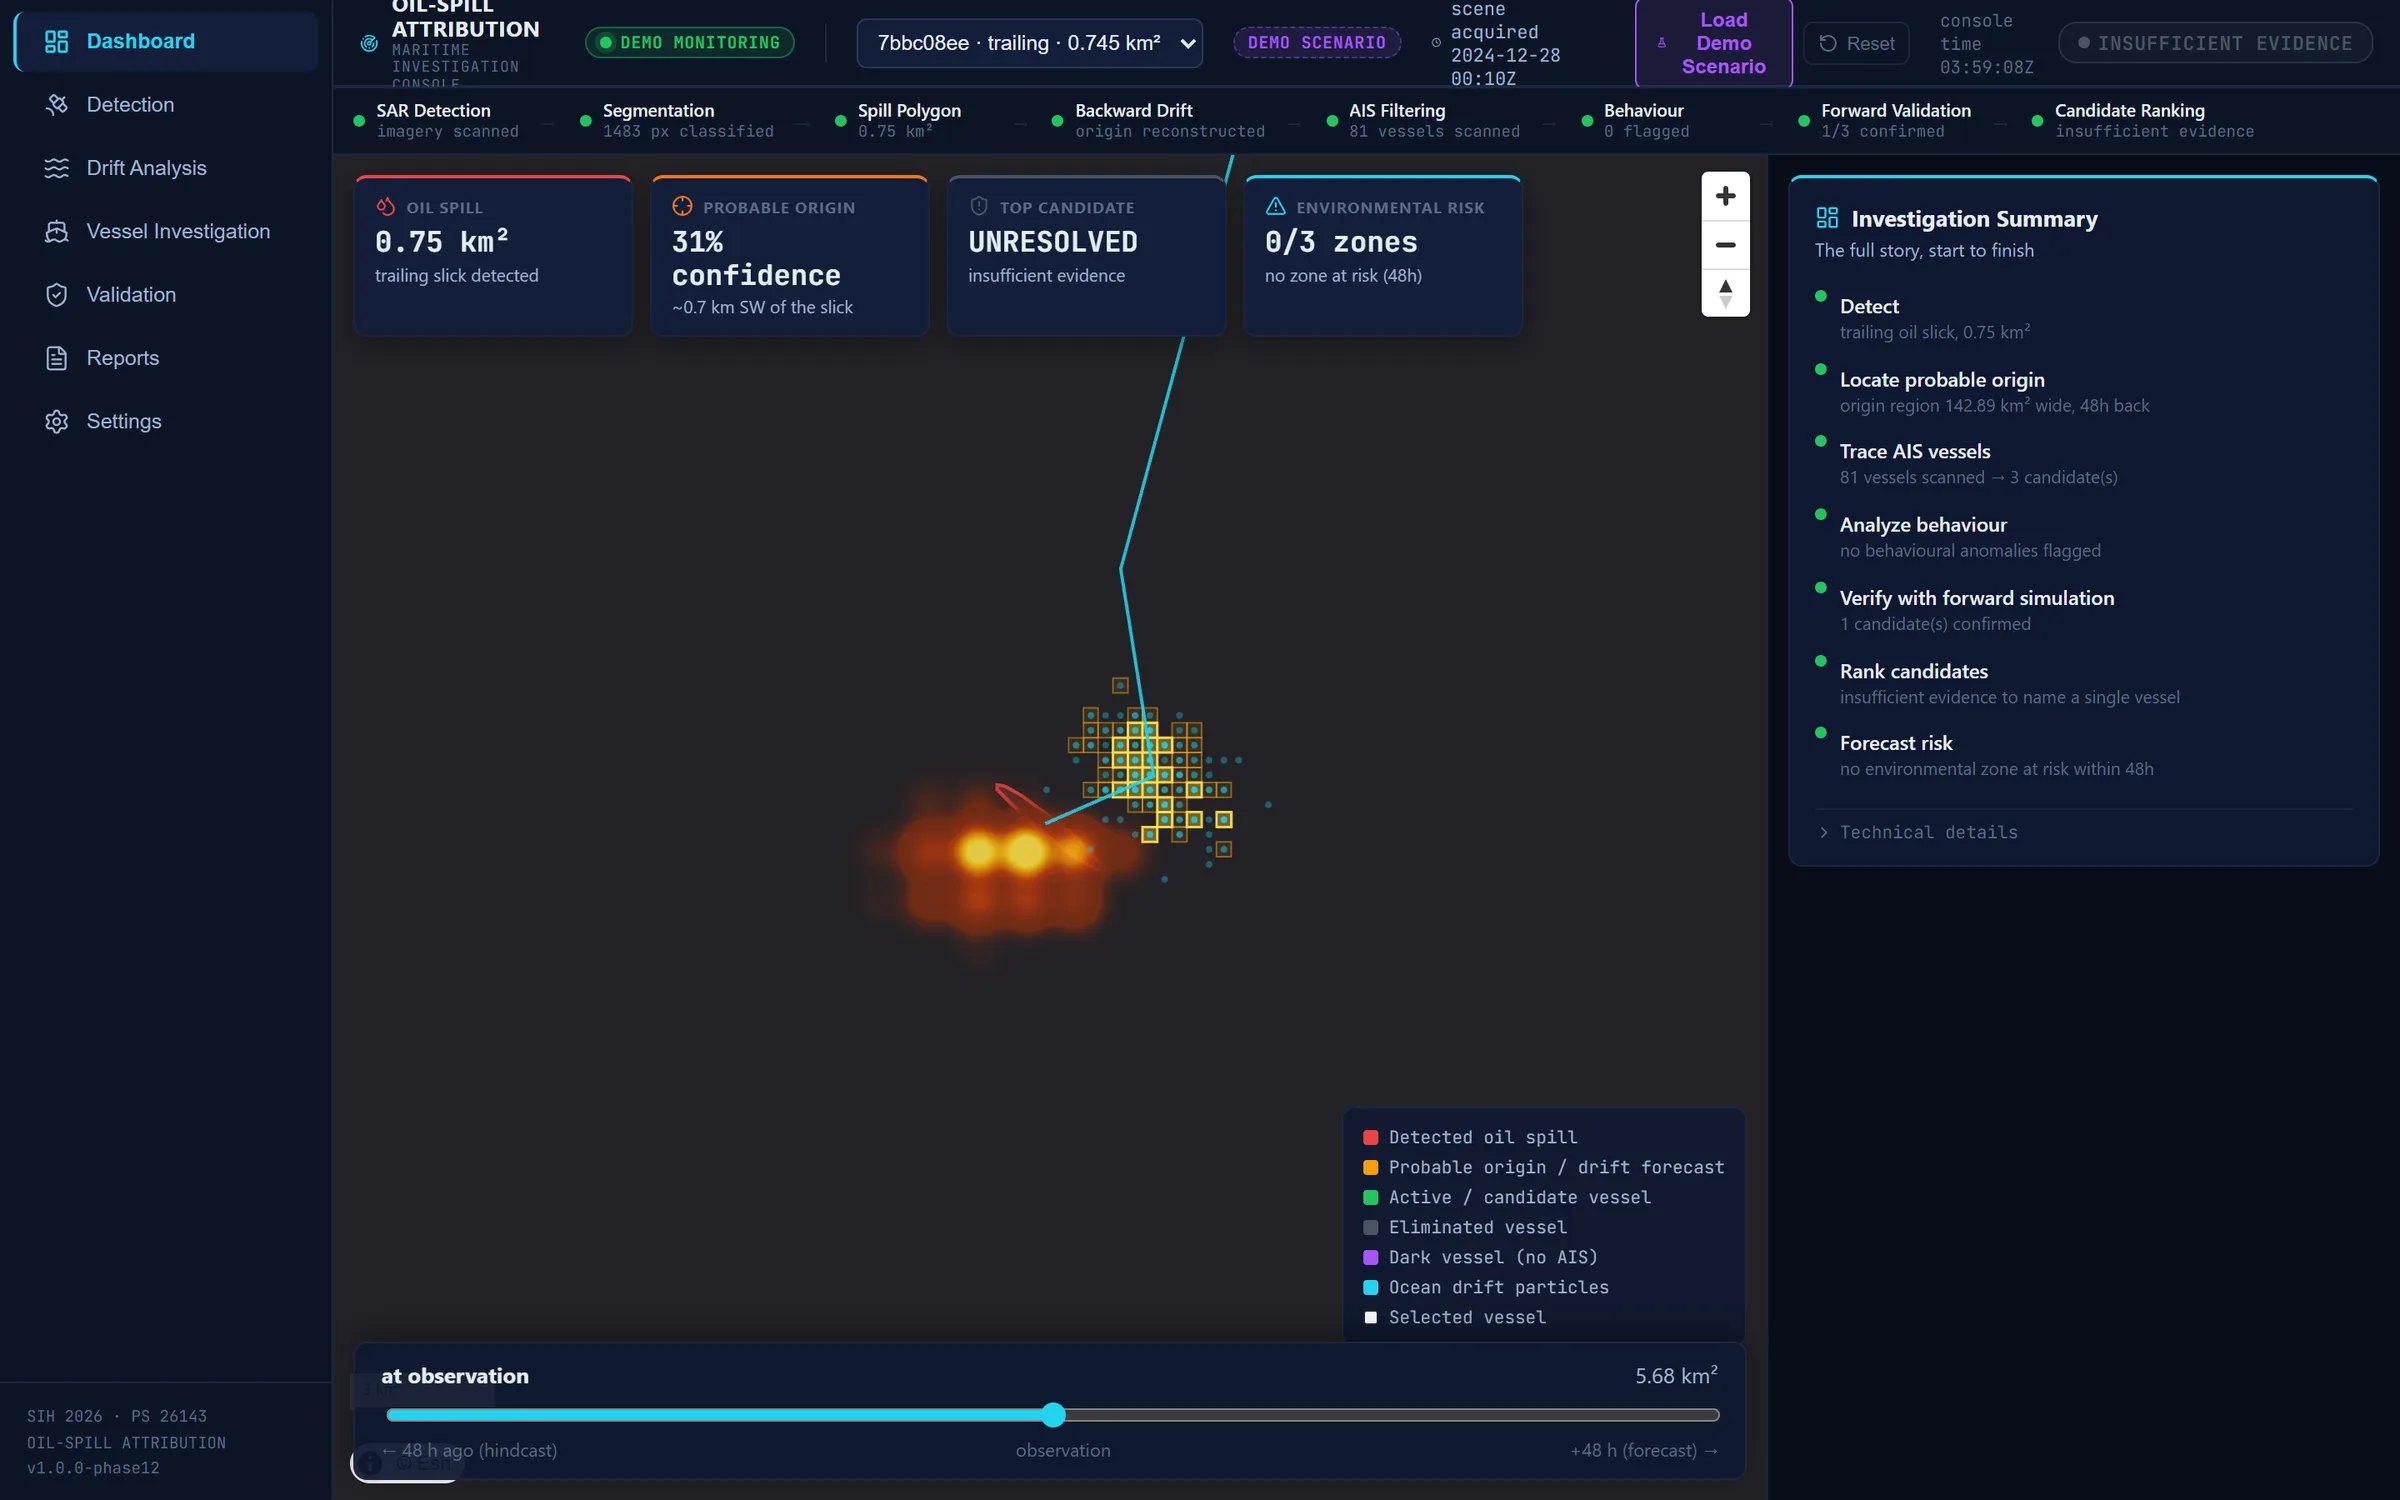
Task: Click the Environmental Risk warning triangle icon
Action: [x=1275, y=207]
